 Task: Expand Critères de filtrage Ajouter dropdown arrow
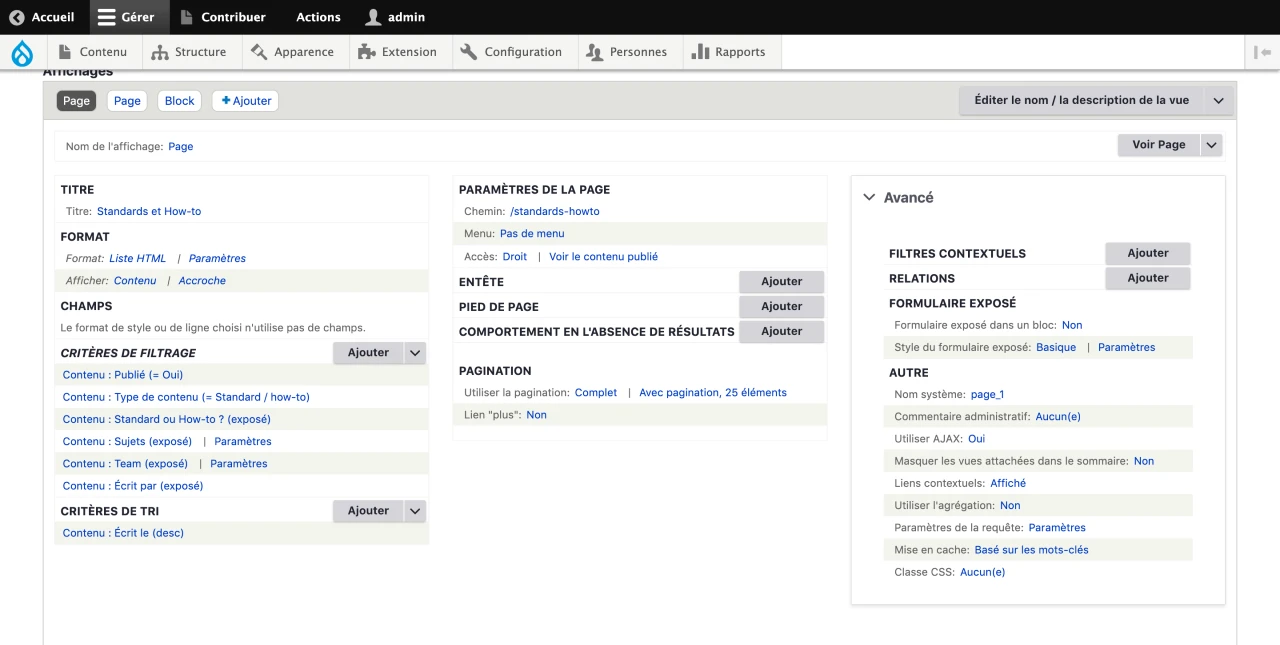416,353
